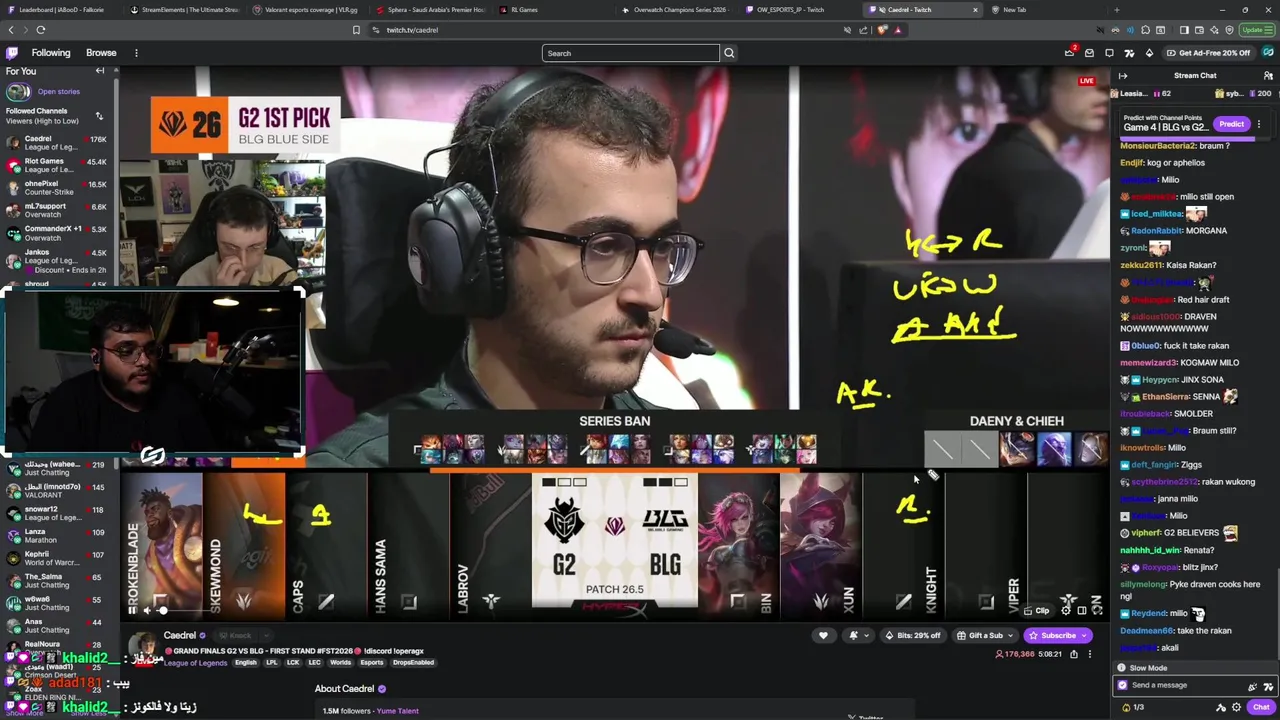Screen dimensions: 1280x720
Task: Click the volume icon on the player
Action: tap(147, 610)
